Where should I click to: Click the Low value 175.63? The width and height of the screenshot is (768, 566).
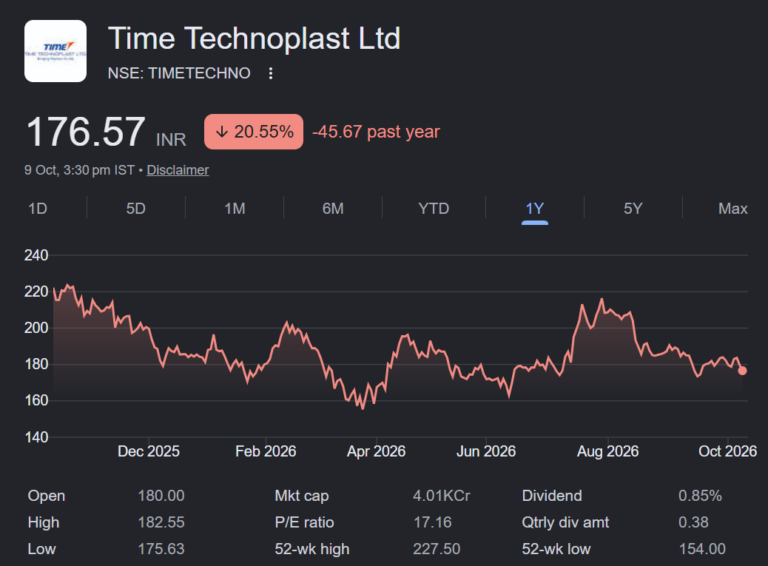pos(161,549)
